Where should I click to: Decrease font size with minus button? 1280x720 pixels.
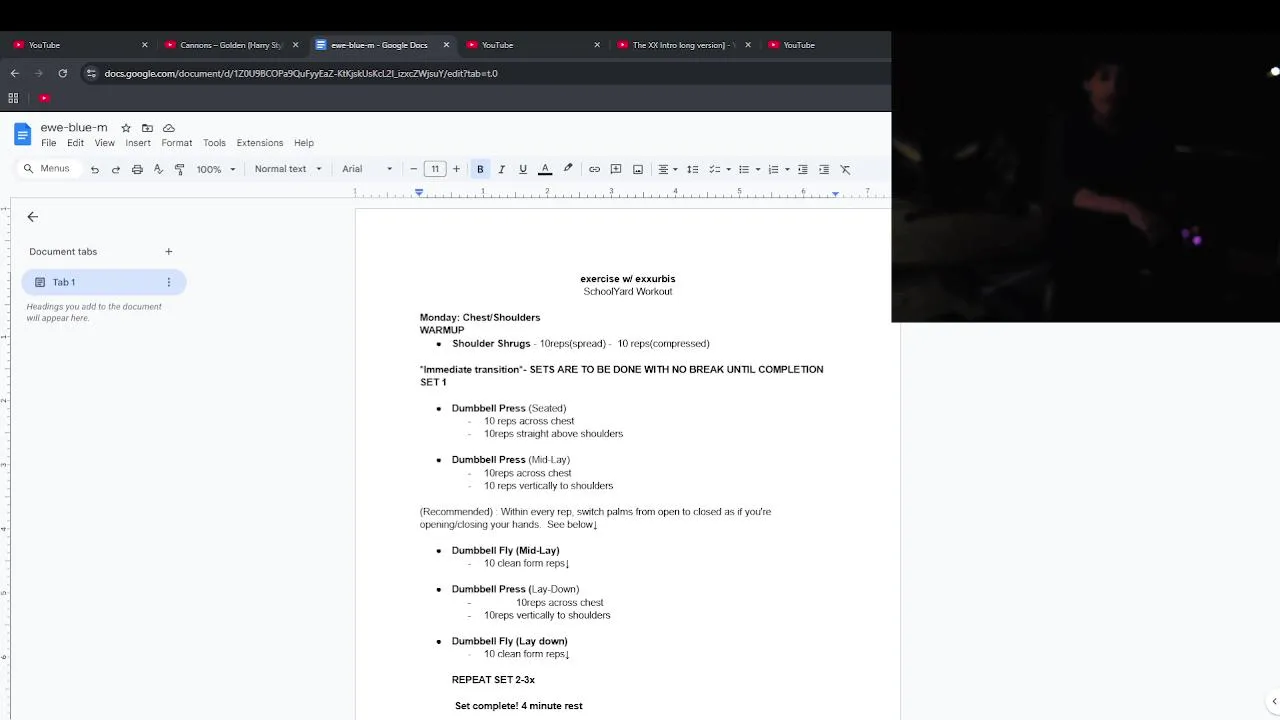(x=414, y=169)
